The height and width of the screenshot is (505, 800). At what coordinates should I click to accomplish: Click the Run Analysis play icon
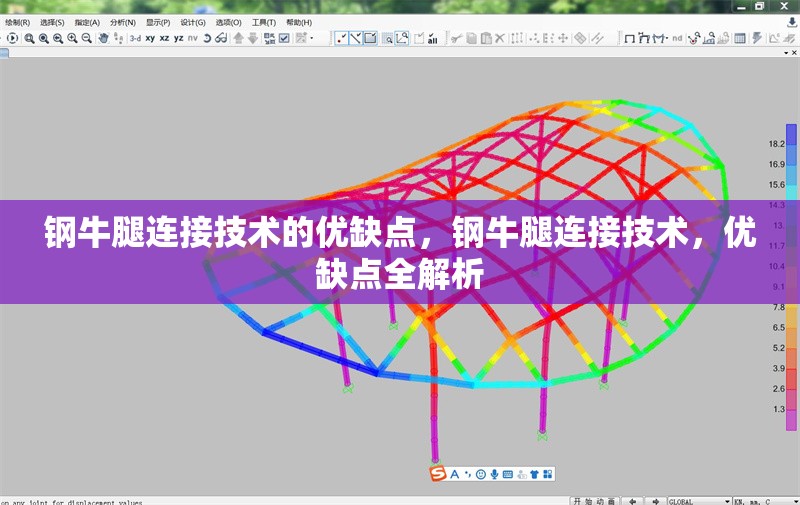tap(12, 38)
